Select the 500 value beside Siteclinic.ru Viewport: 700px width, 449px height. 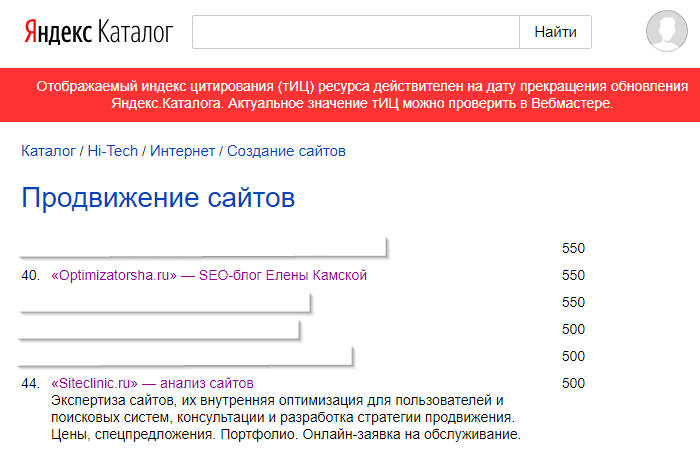573,383
